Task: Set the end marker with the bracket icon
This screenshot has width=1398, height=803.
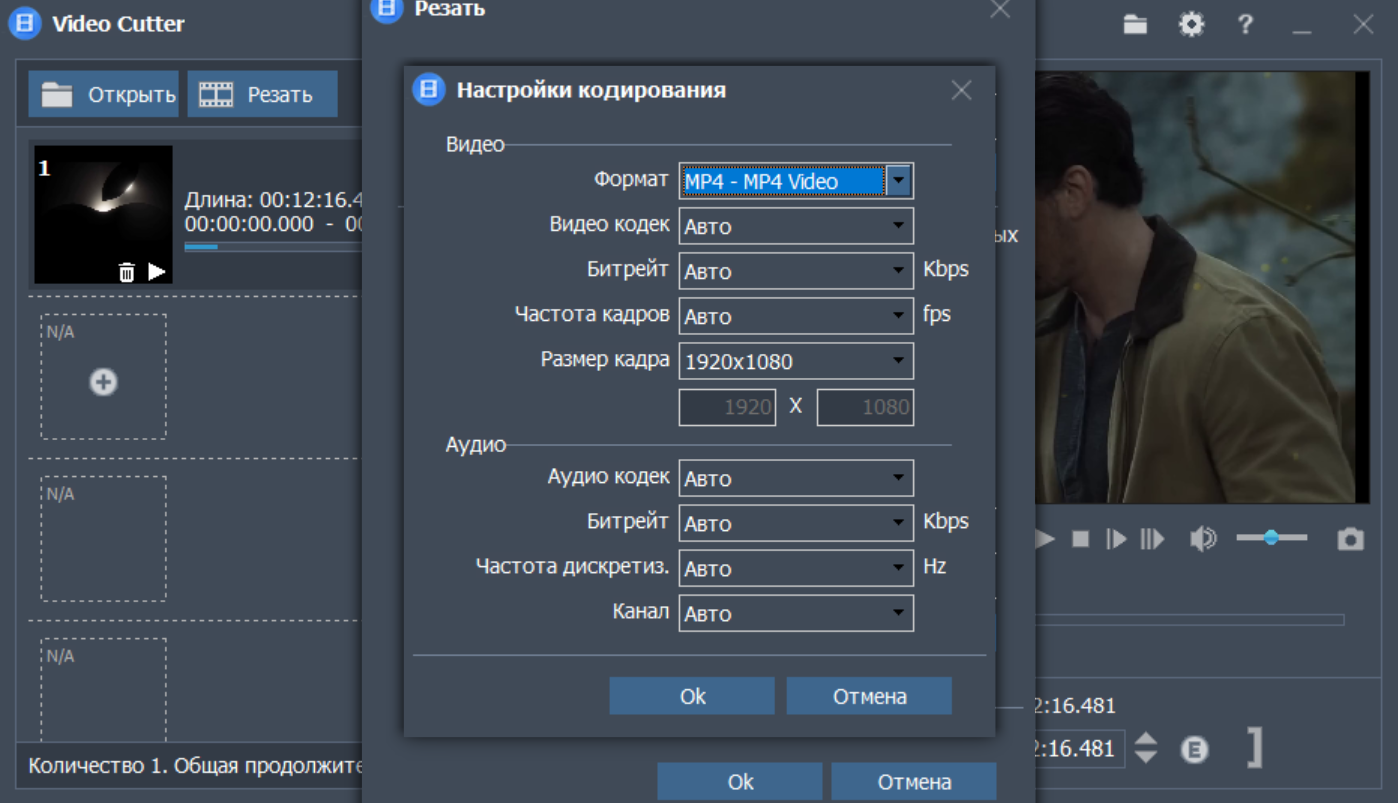Action: pyautogui.click(x=1254, y=748)
